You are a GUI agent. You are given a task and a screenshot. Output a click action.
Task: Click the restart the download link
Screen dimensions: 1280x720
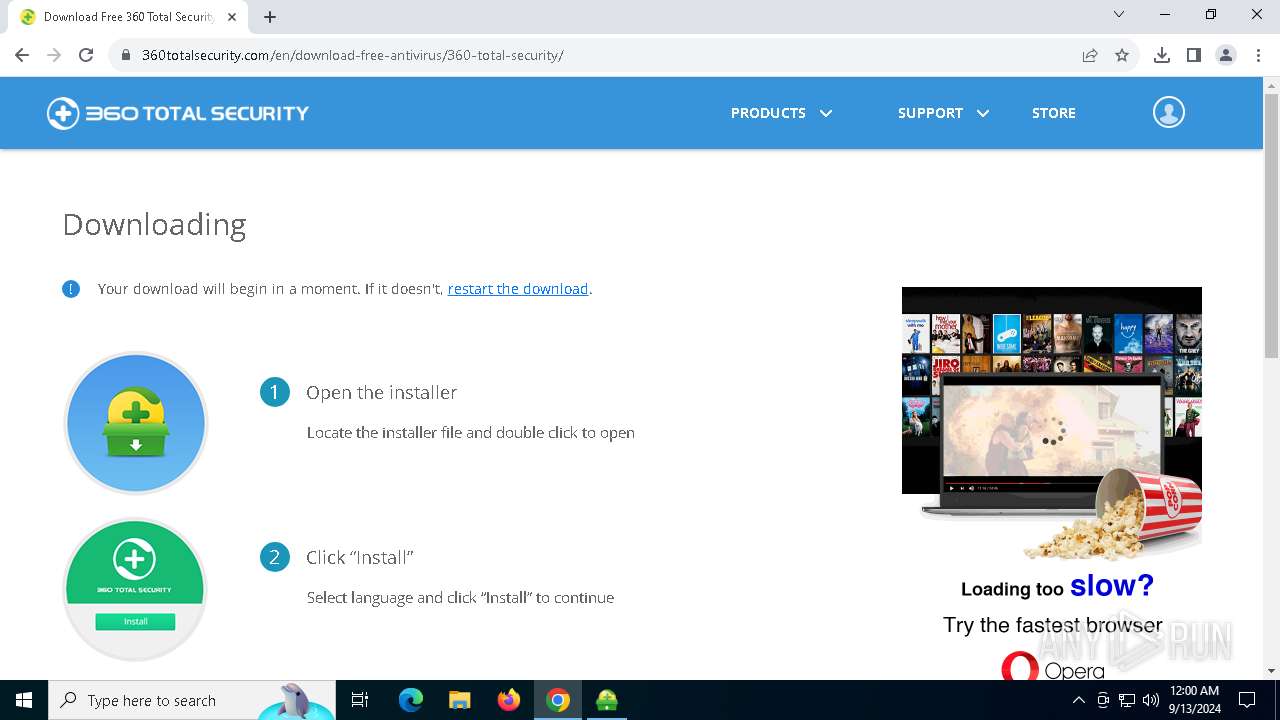518,289
